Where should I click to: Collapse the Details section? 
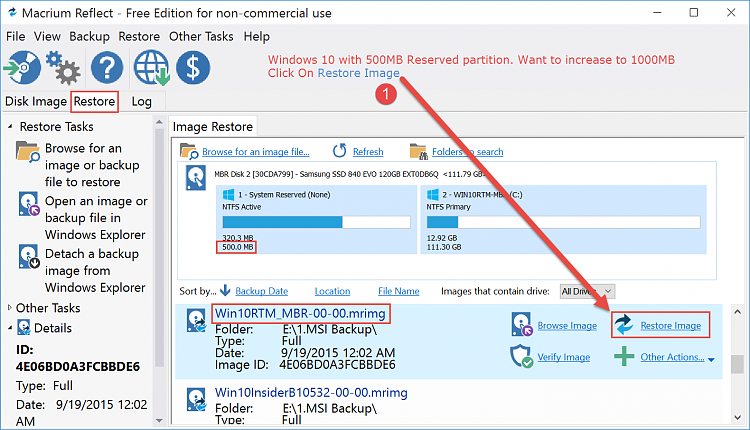[10, 328]
